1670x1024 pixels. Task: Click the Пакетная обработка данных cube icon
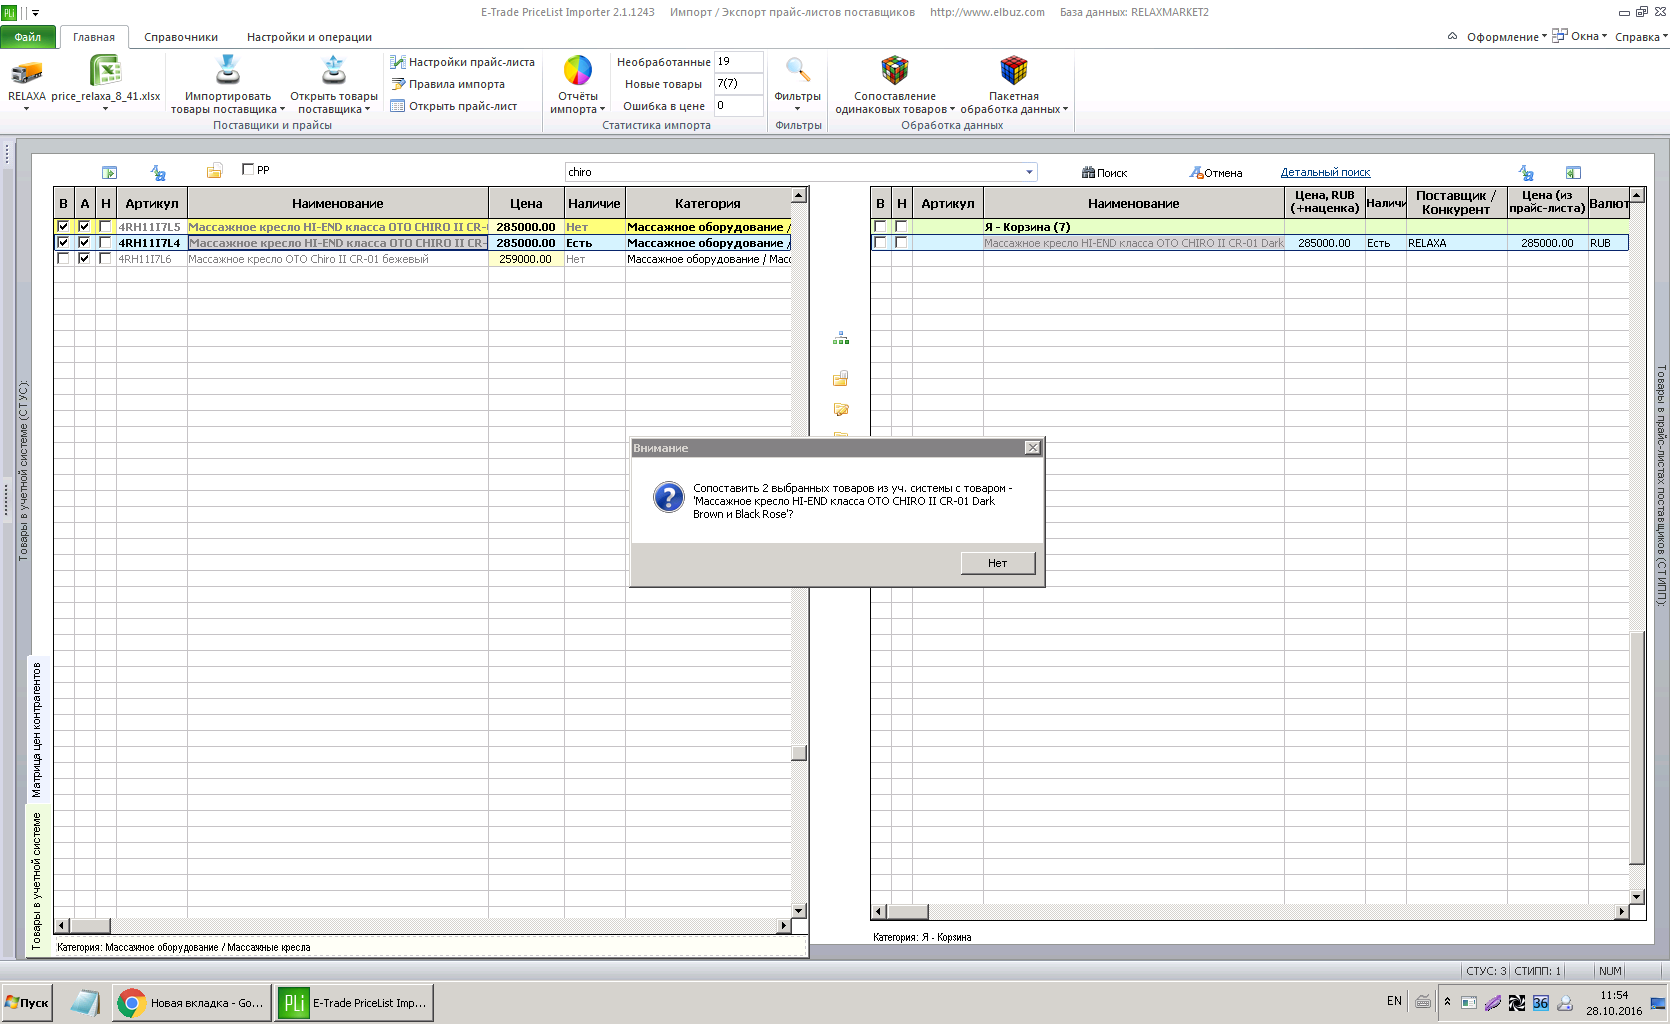pos(1013,70)
